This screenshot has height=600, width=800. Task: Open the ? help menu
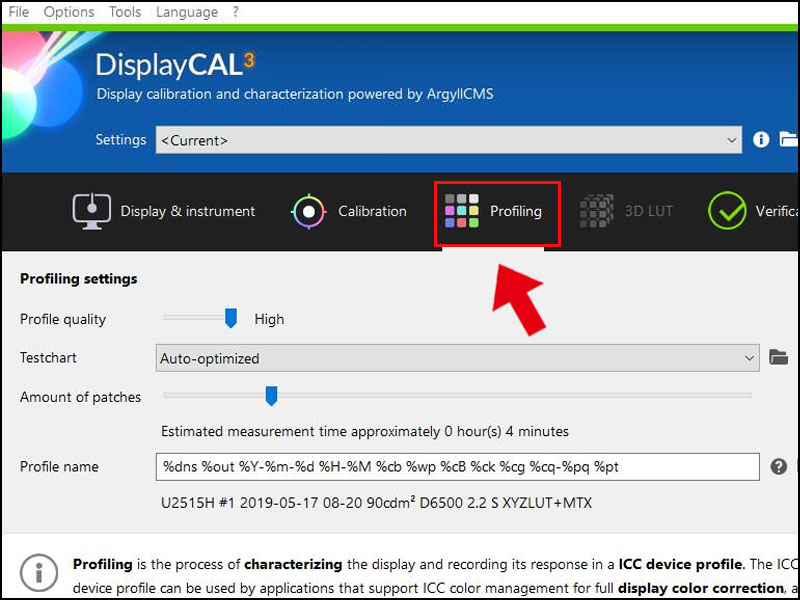235,12
